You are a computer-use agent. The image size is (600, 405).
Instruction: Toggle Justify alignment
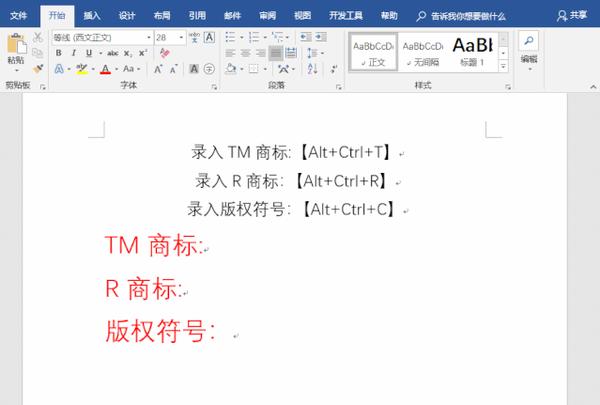(x=276, y=53)
